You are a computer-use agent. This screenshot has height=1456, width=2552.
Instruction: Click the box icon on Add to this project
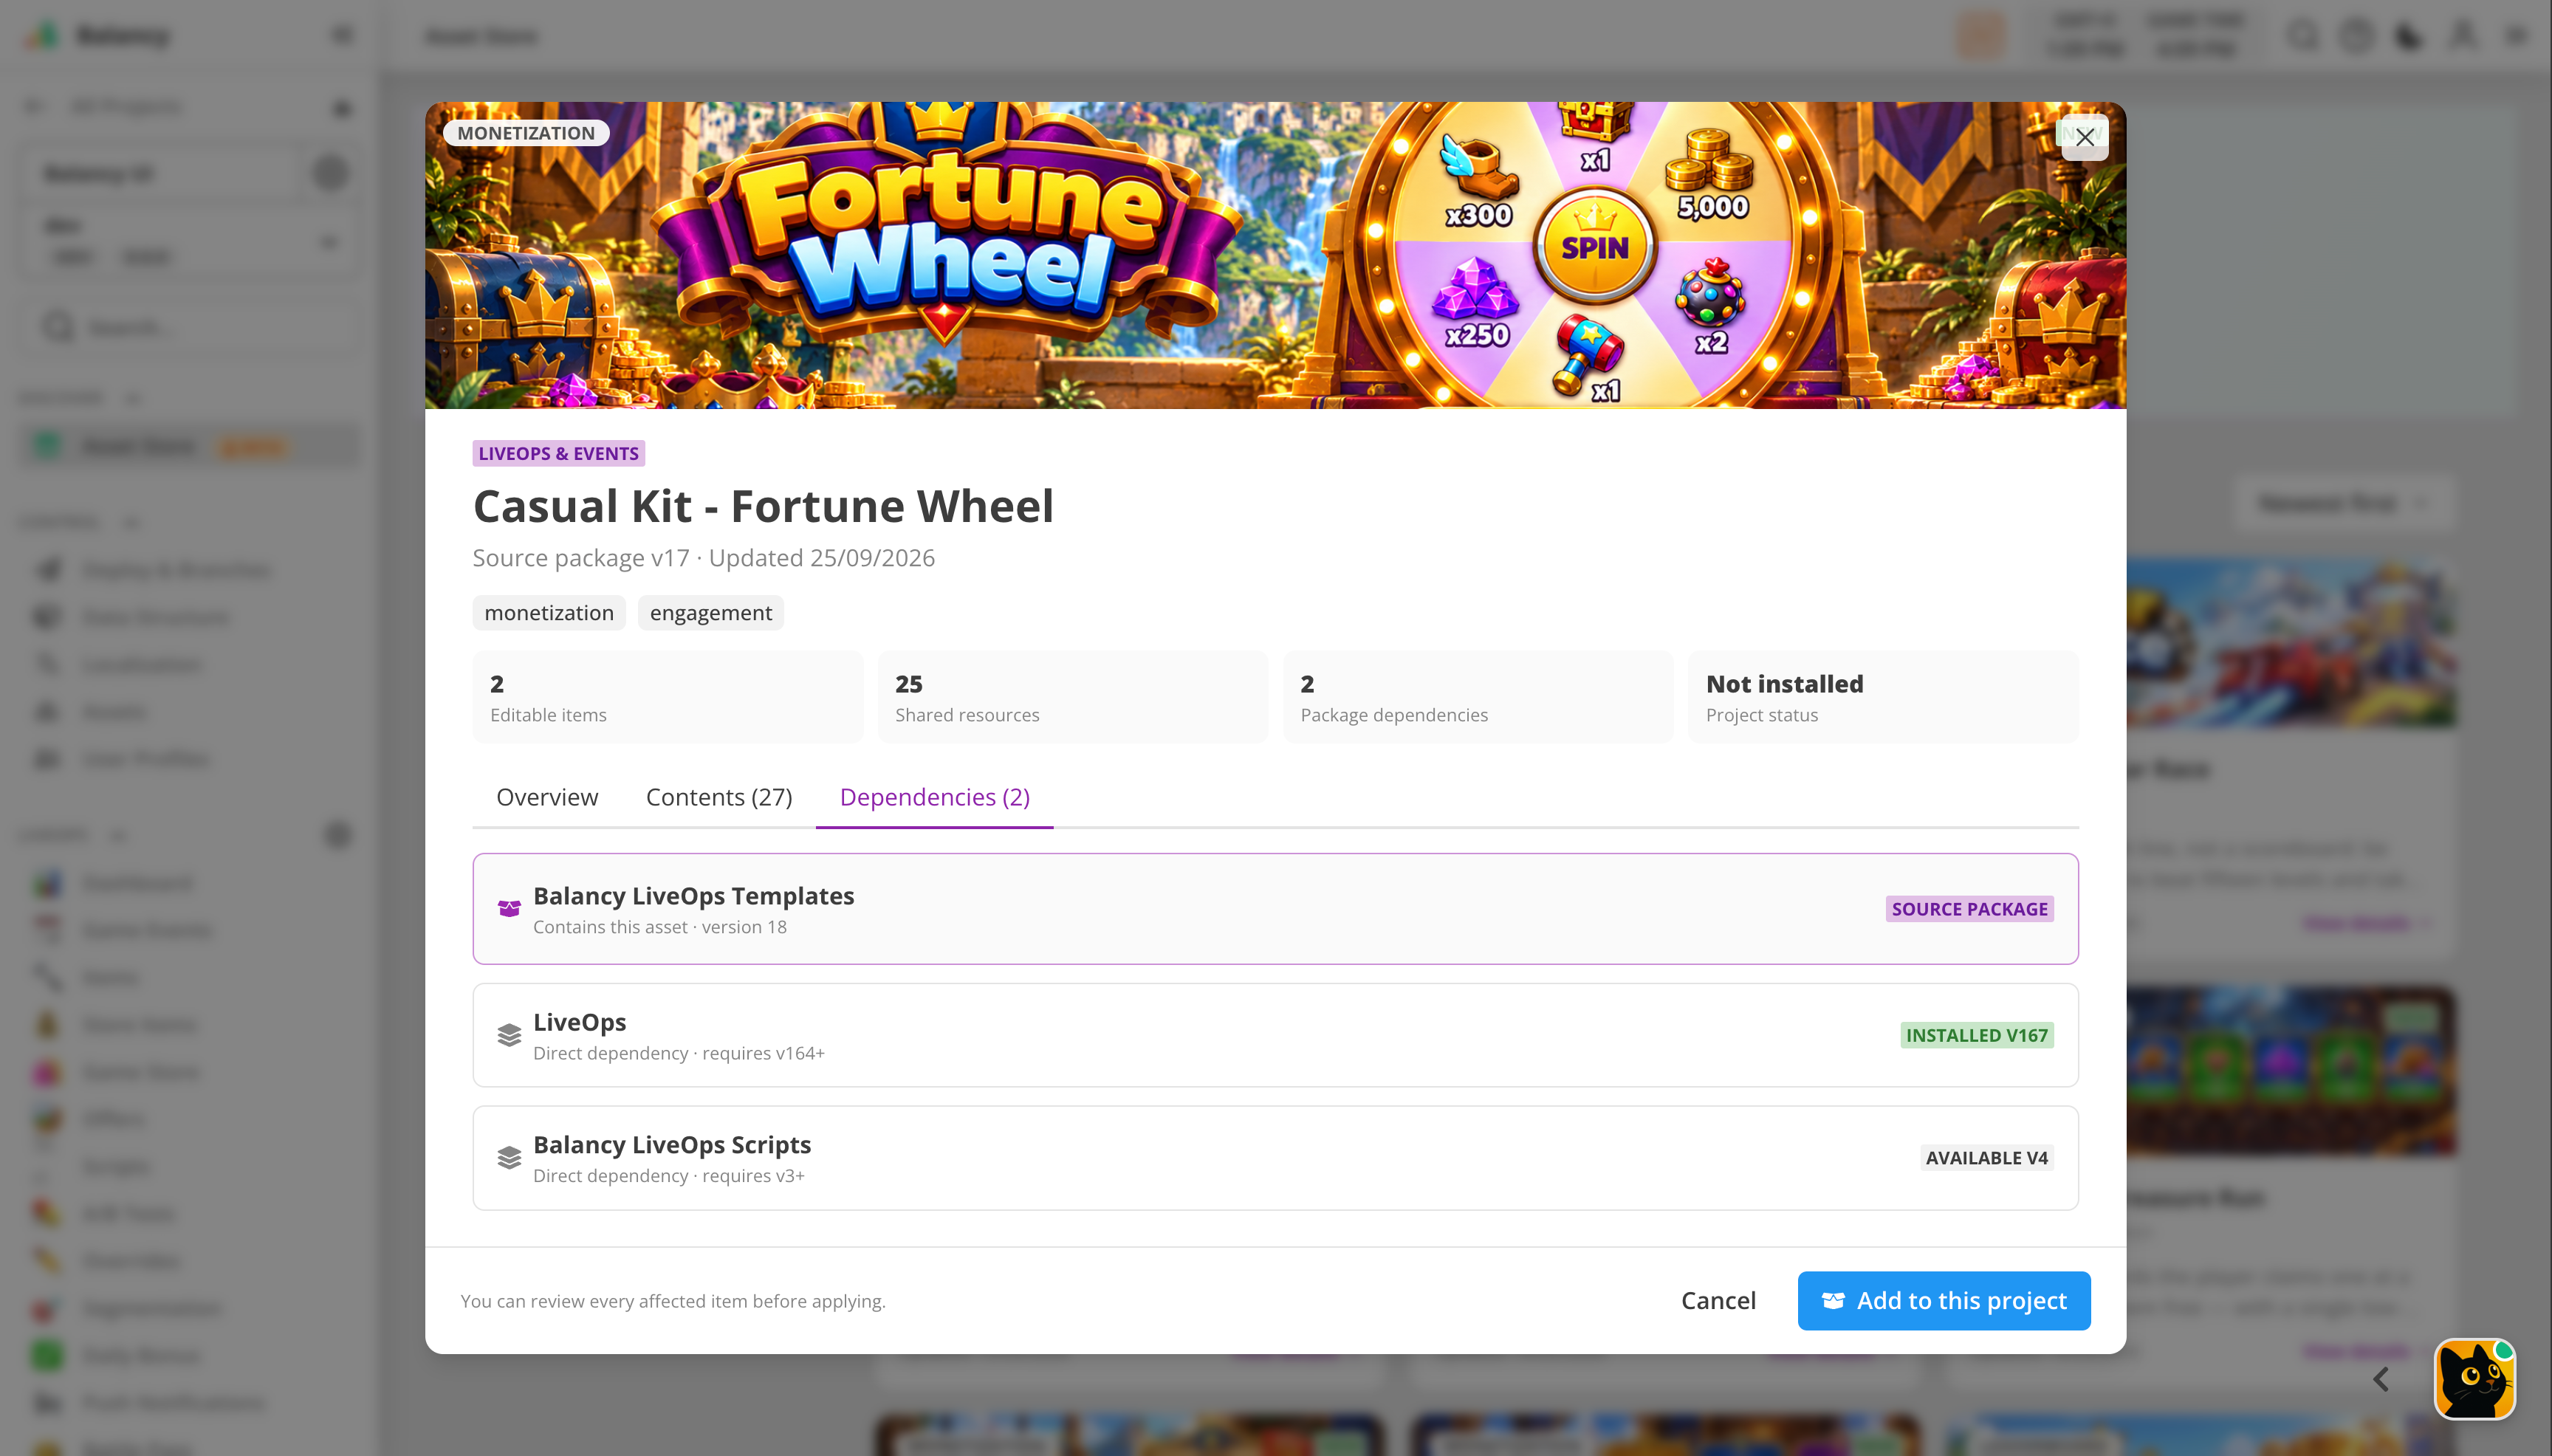click(x=1833, y=1300)
